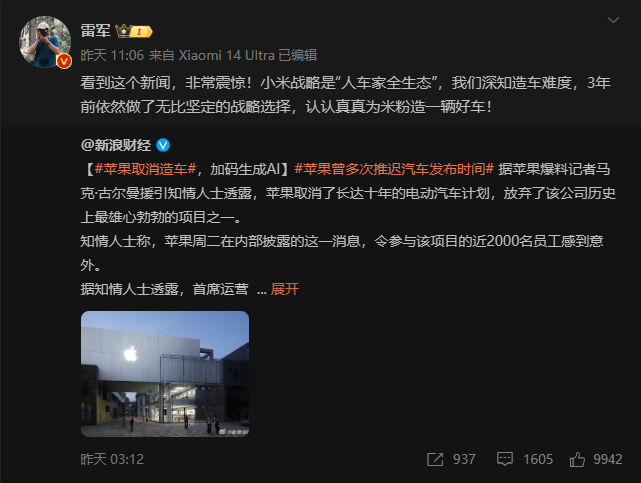This screenshot has width=641, height=483.
Task: Click the 1605 comments count
Action: pyautogui.click(x=538, y=459)
